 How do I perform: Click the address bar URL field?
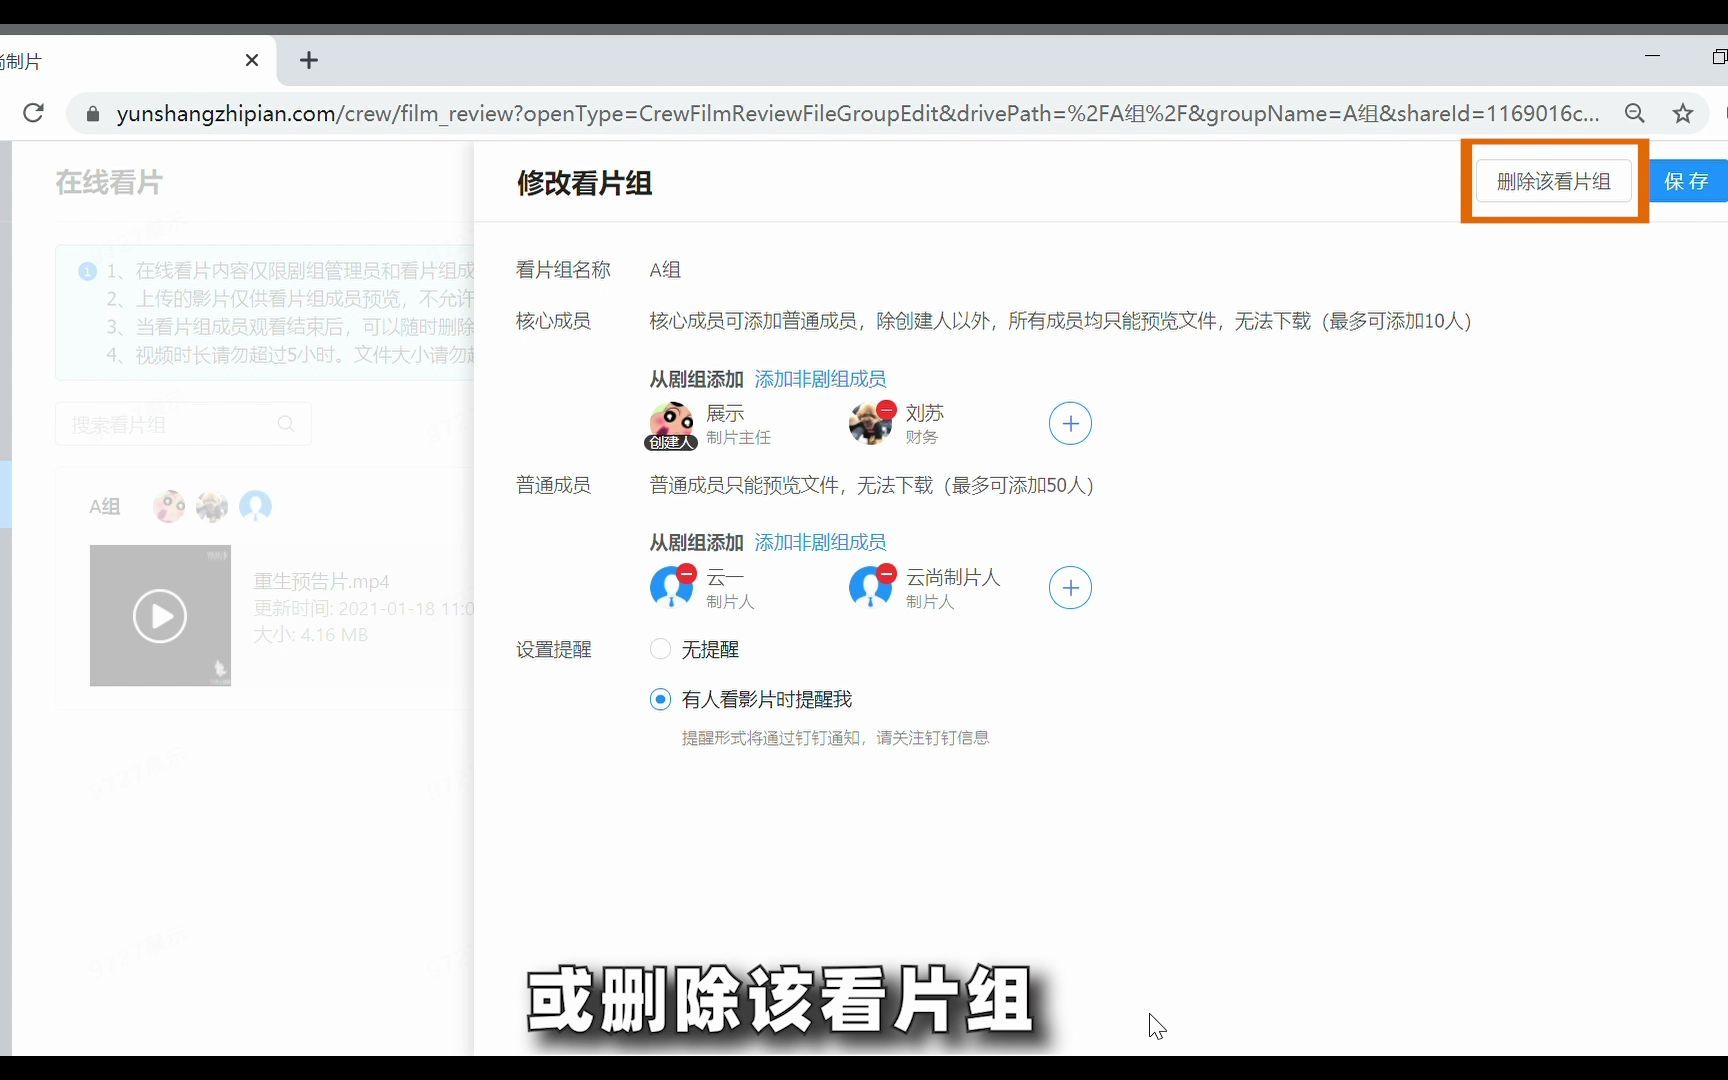(x=857, y=113)
